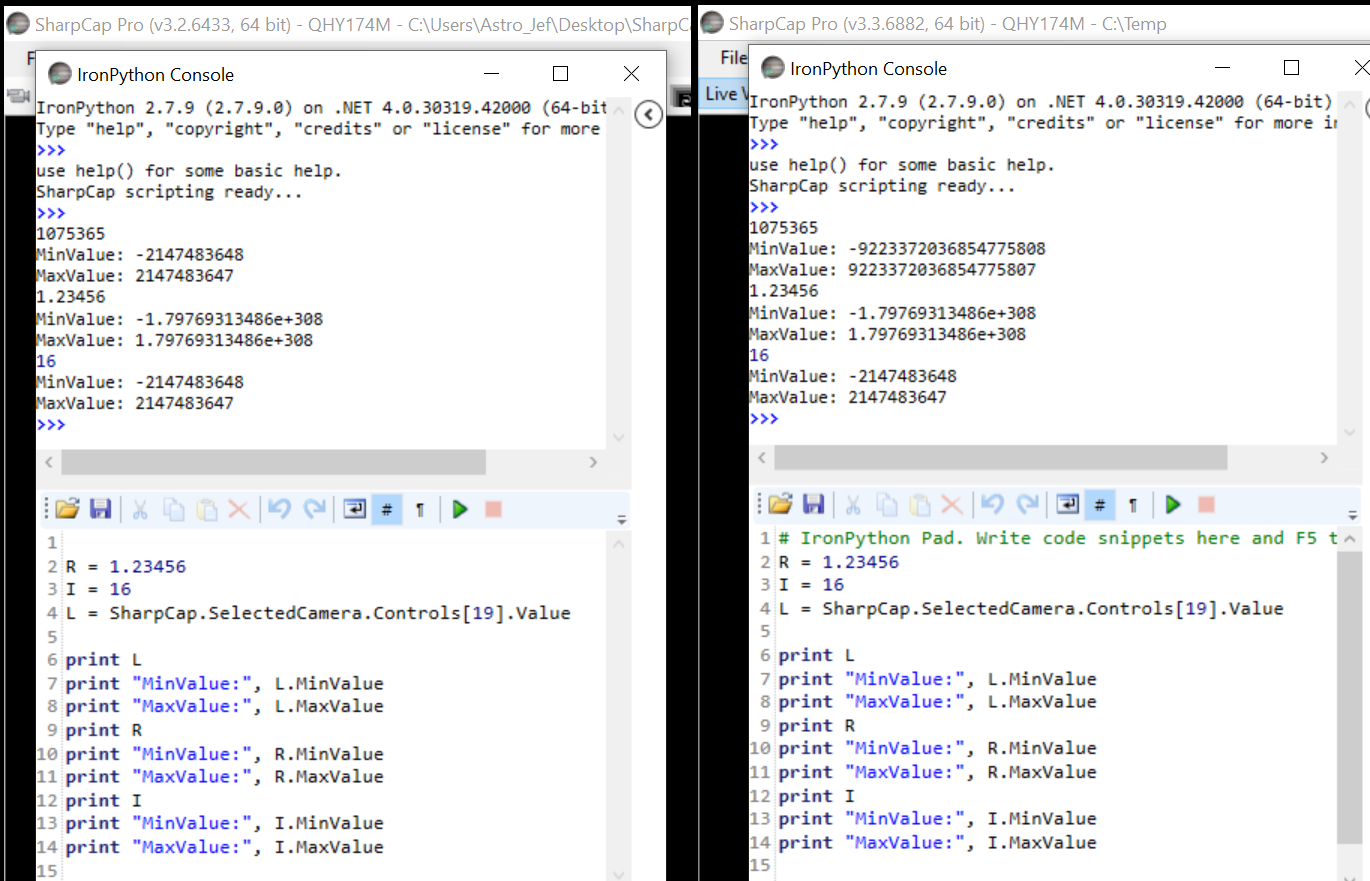Close the left IronPython Console window
This screenshot has height=881, width=1370.
631,74
